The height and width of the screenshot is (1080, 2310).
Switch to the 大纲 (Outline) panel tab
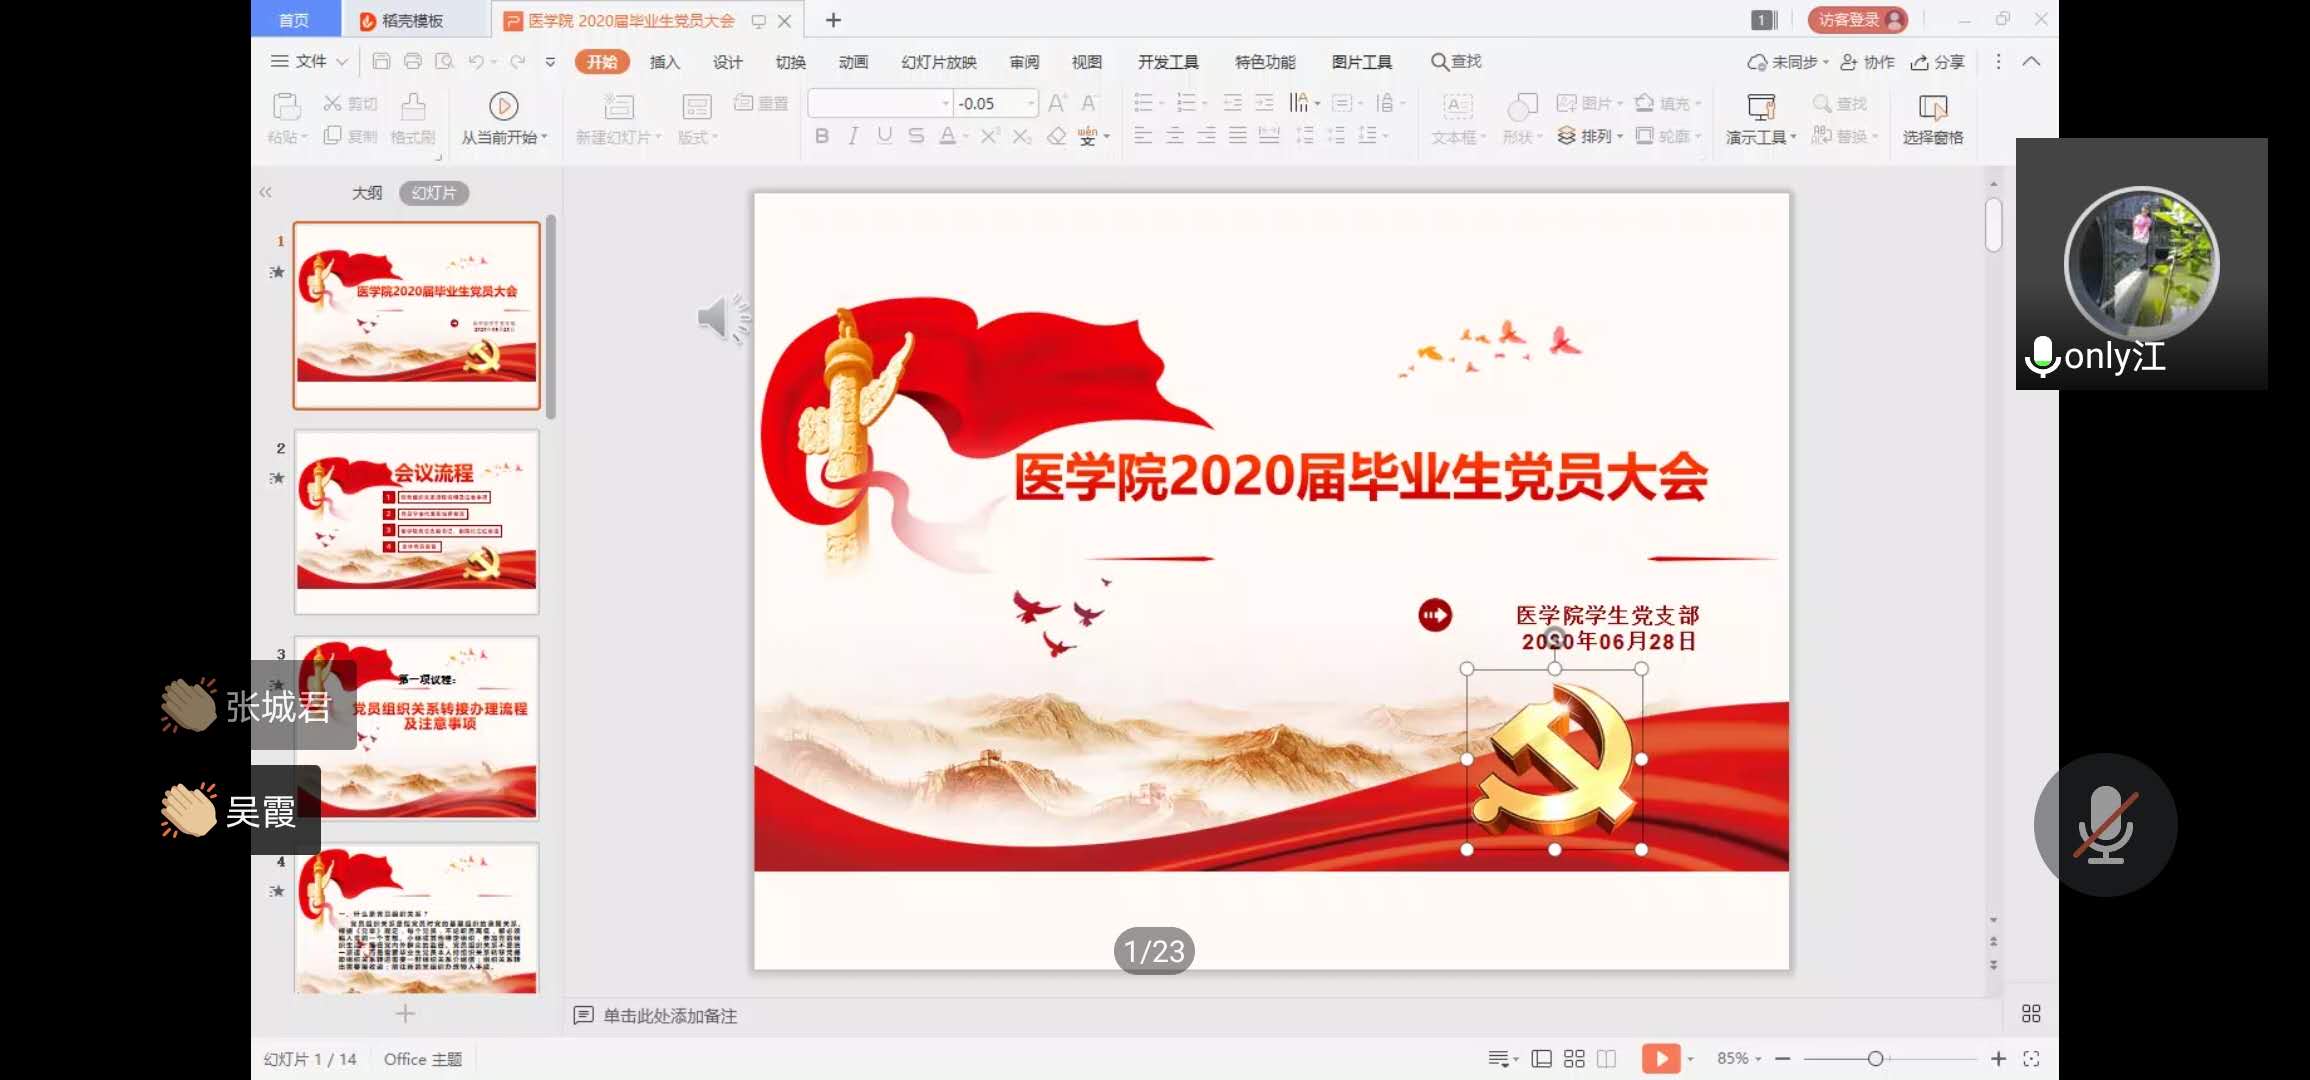tap(367, 192)
